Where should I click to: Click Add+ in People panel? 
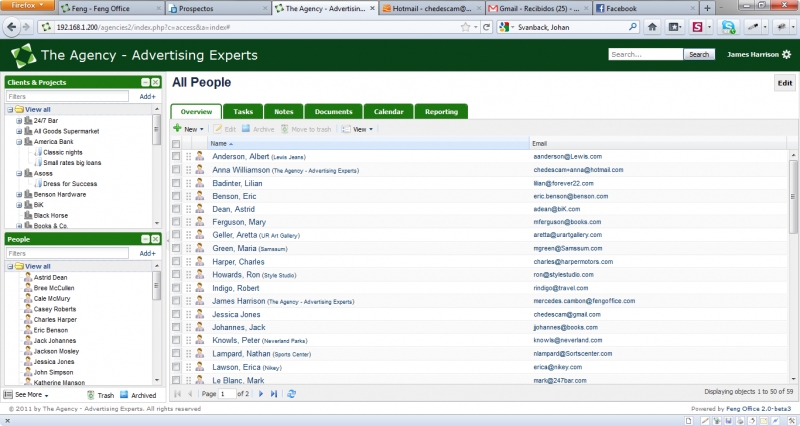click(147, 254)
